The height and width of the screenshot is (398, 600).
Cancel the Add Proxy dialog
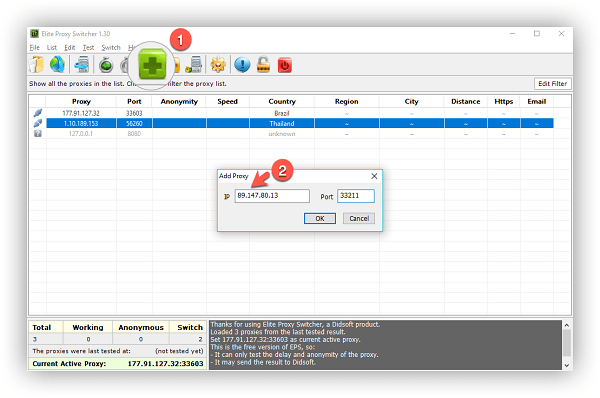coord(359,219)
